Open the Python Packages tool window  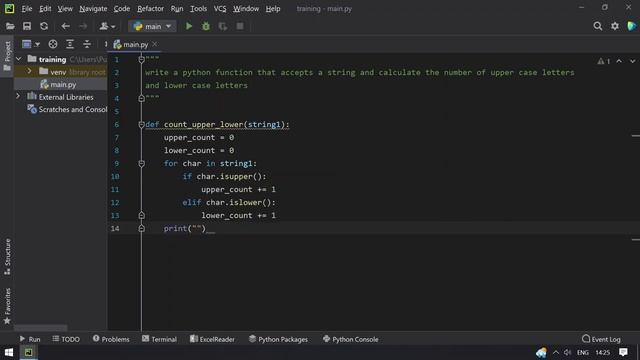(278, 339)
